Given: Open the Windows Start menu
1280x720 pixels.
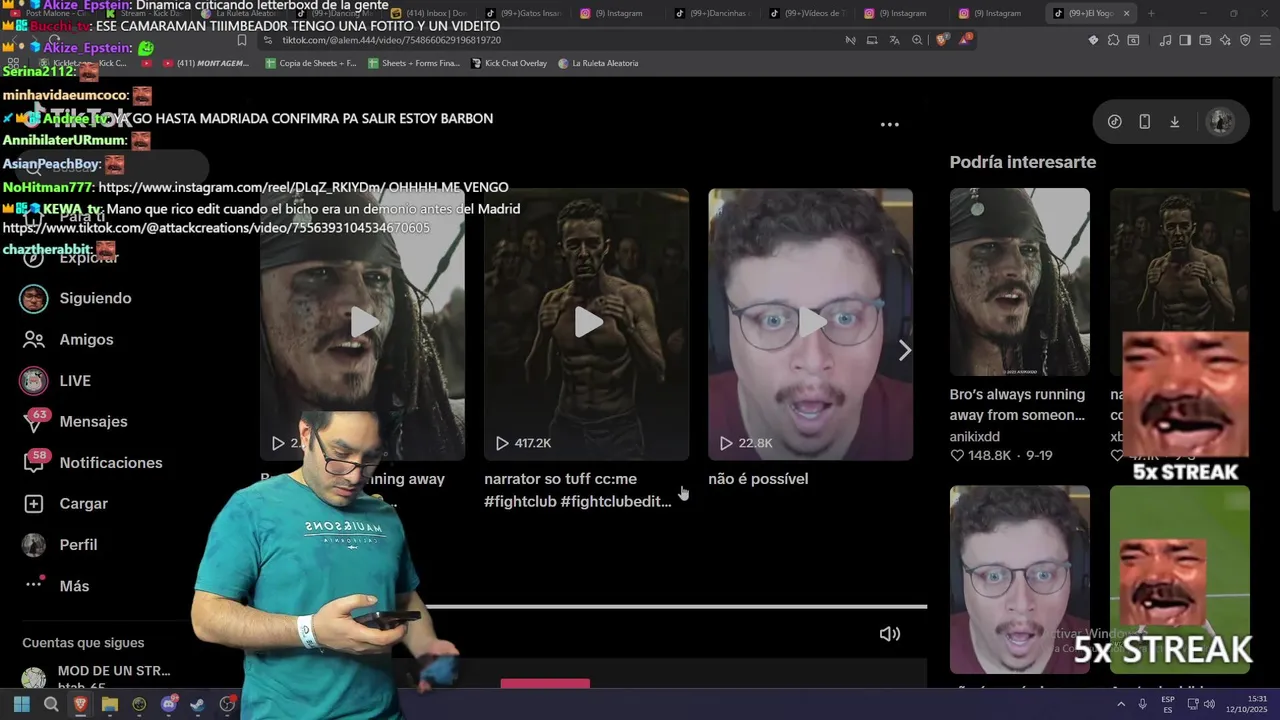Looking at the screenshot, I should coord(21,705).
